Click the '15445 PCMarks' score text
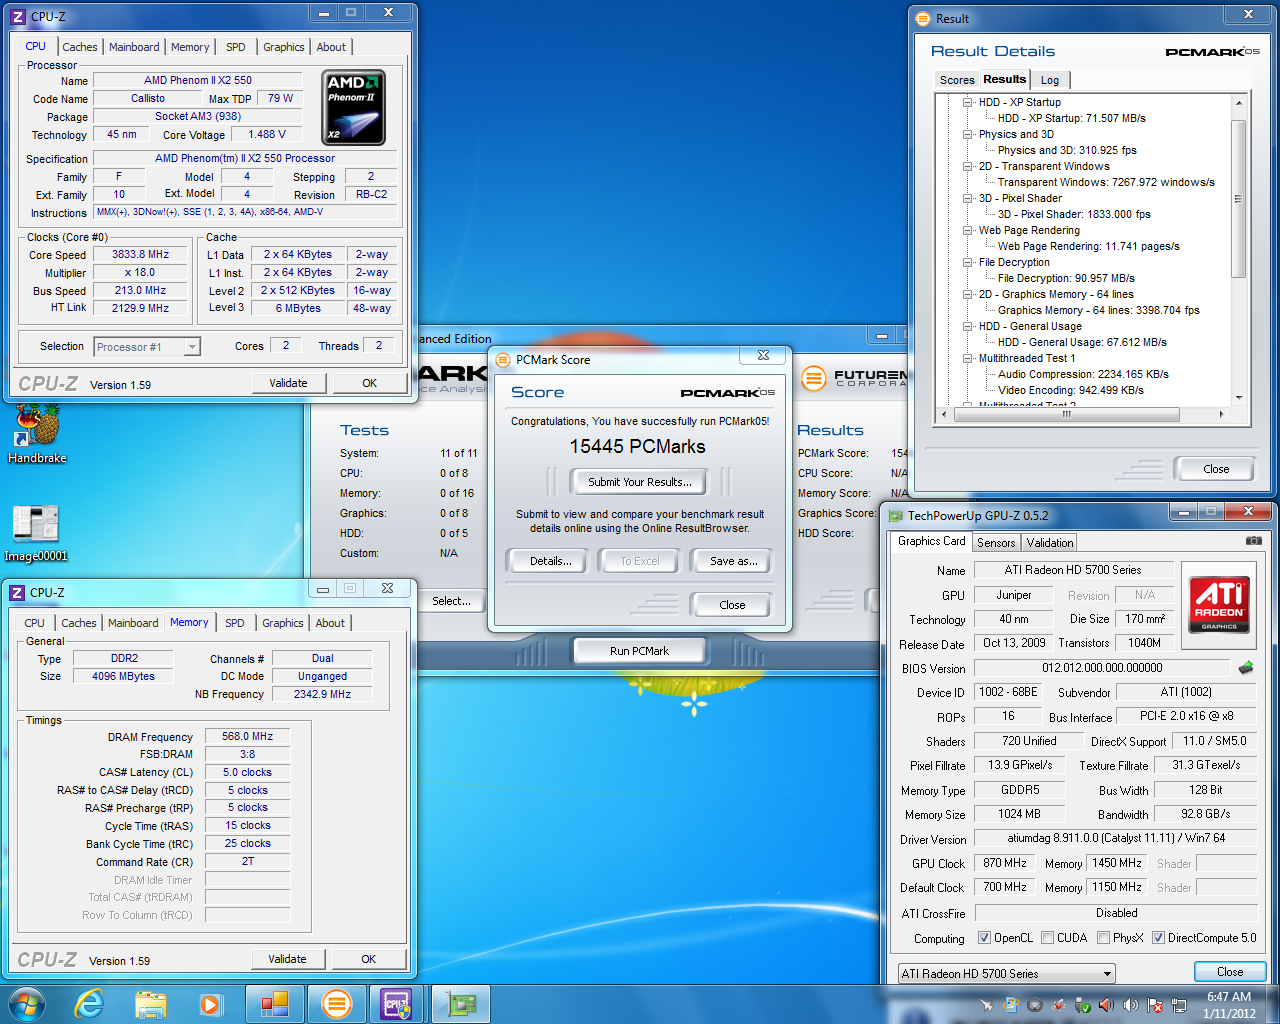Viewport: 1280px width, 1024px height. tap(638, 447)
